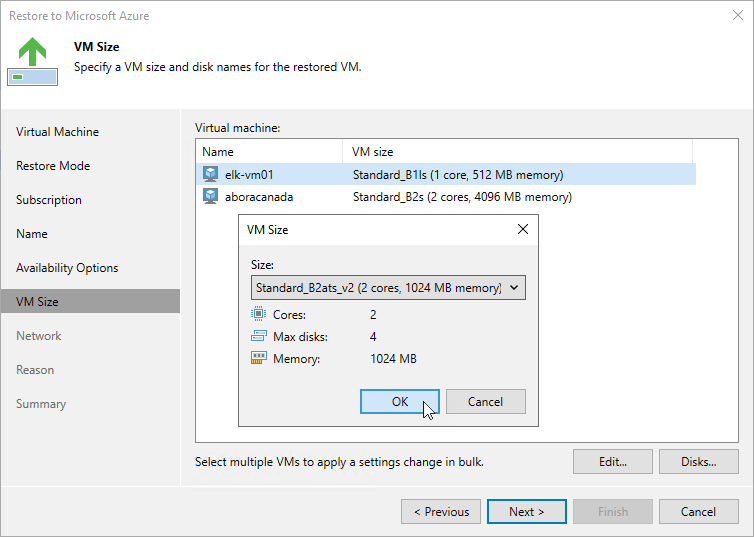Open the Size dropdown arrow
Viewport: 754px width, 537px height.
click(514, 287)
